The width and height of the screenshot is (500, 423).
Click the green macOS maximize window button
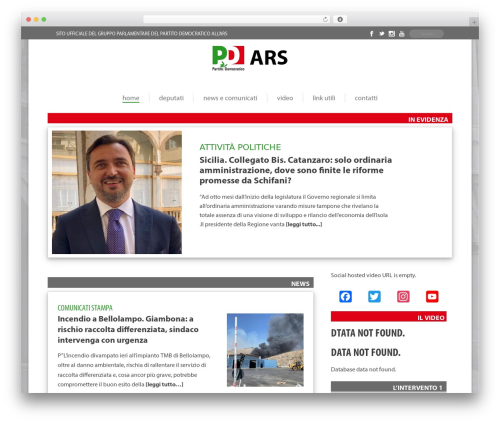coord(44,19)
